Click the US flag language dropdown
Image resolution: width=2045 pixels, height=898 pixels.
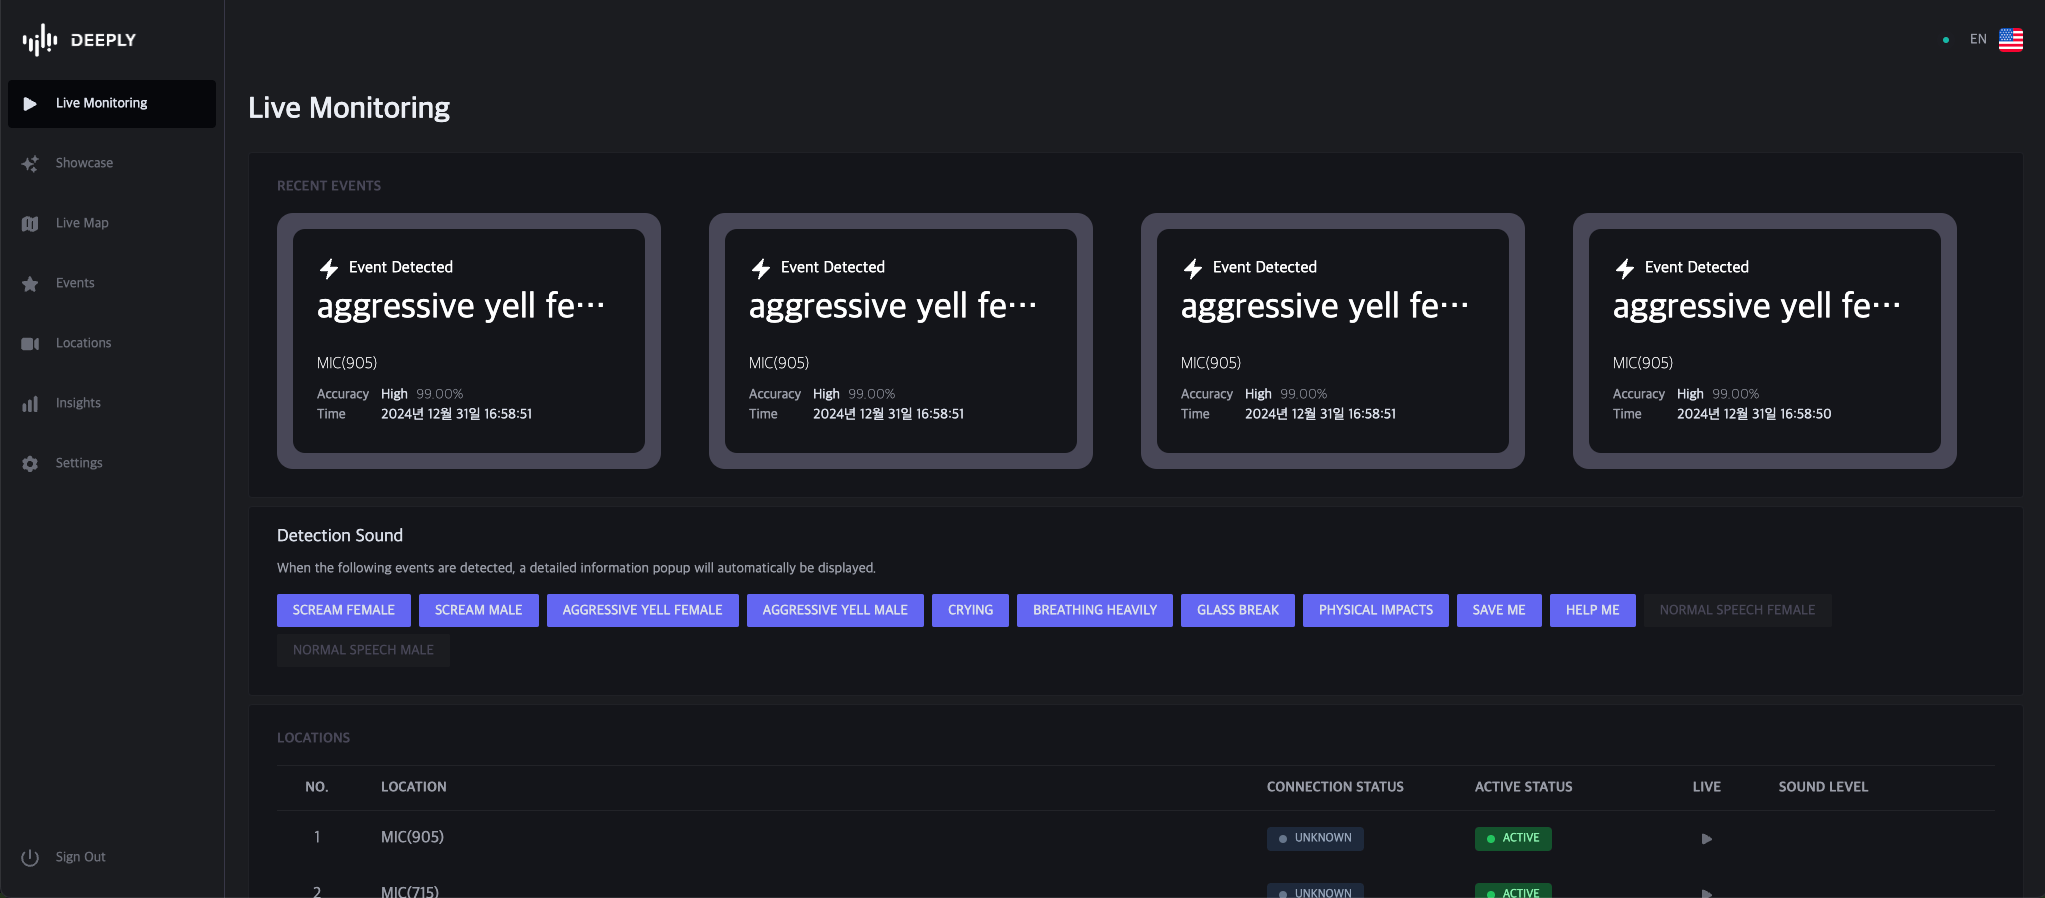click(2010, 40)
